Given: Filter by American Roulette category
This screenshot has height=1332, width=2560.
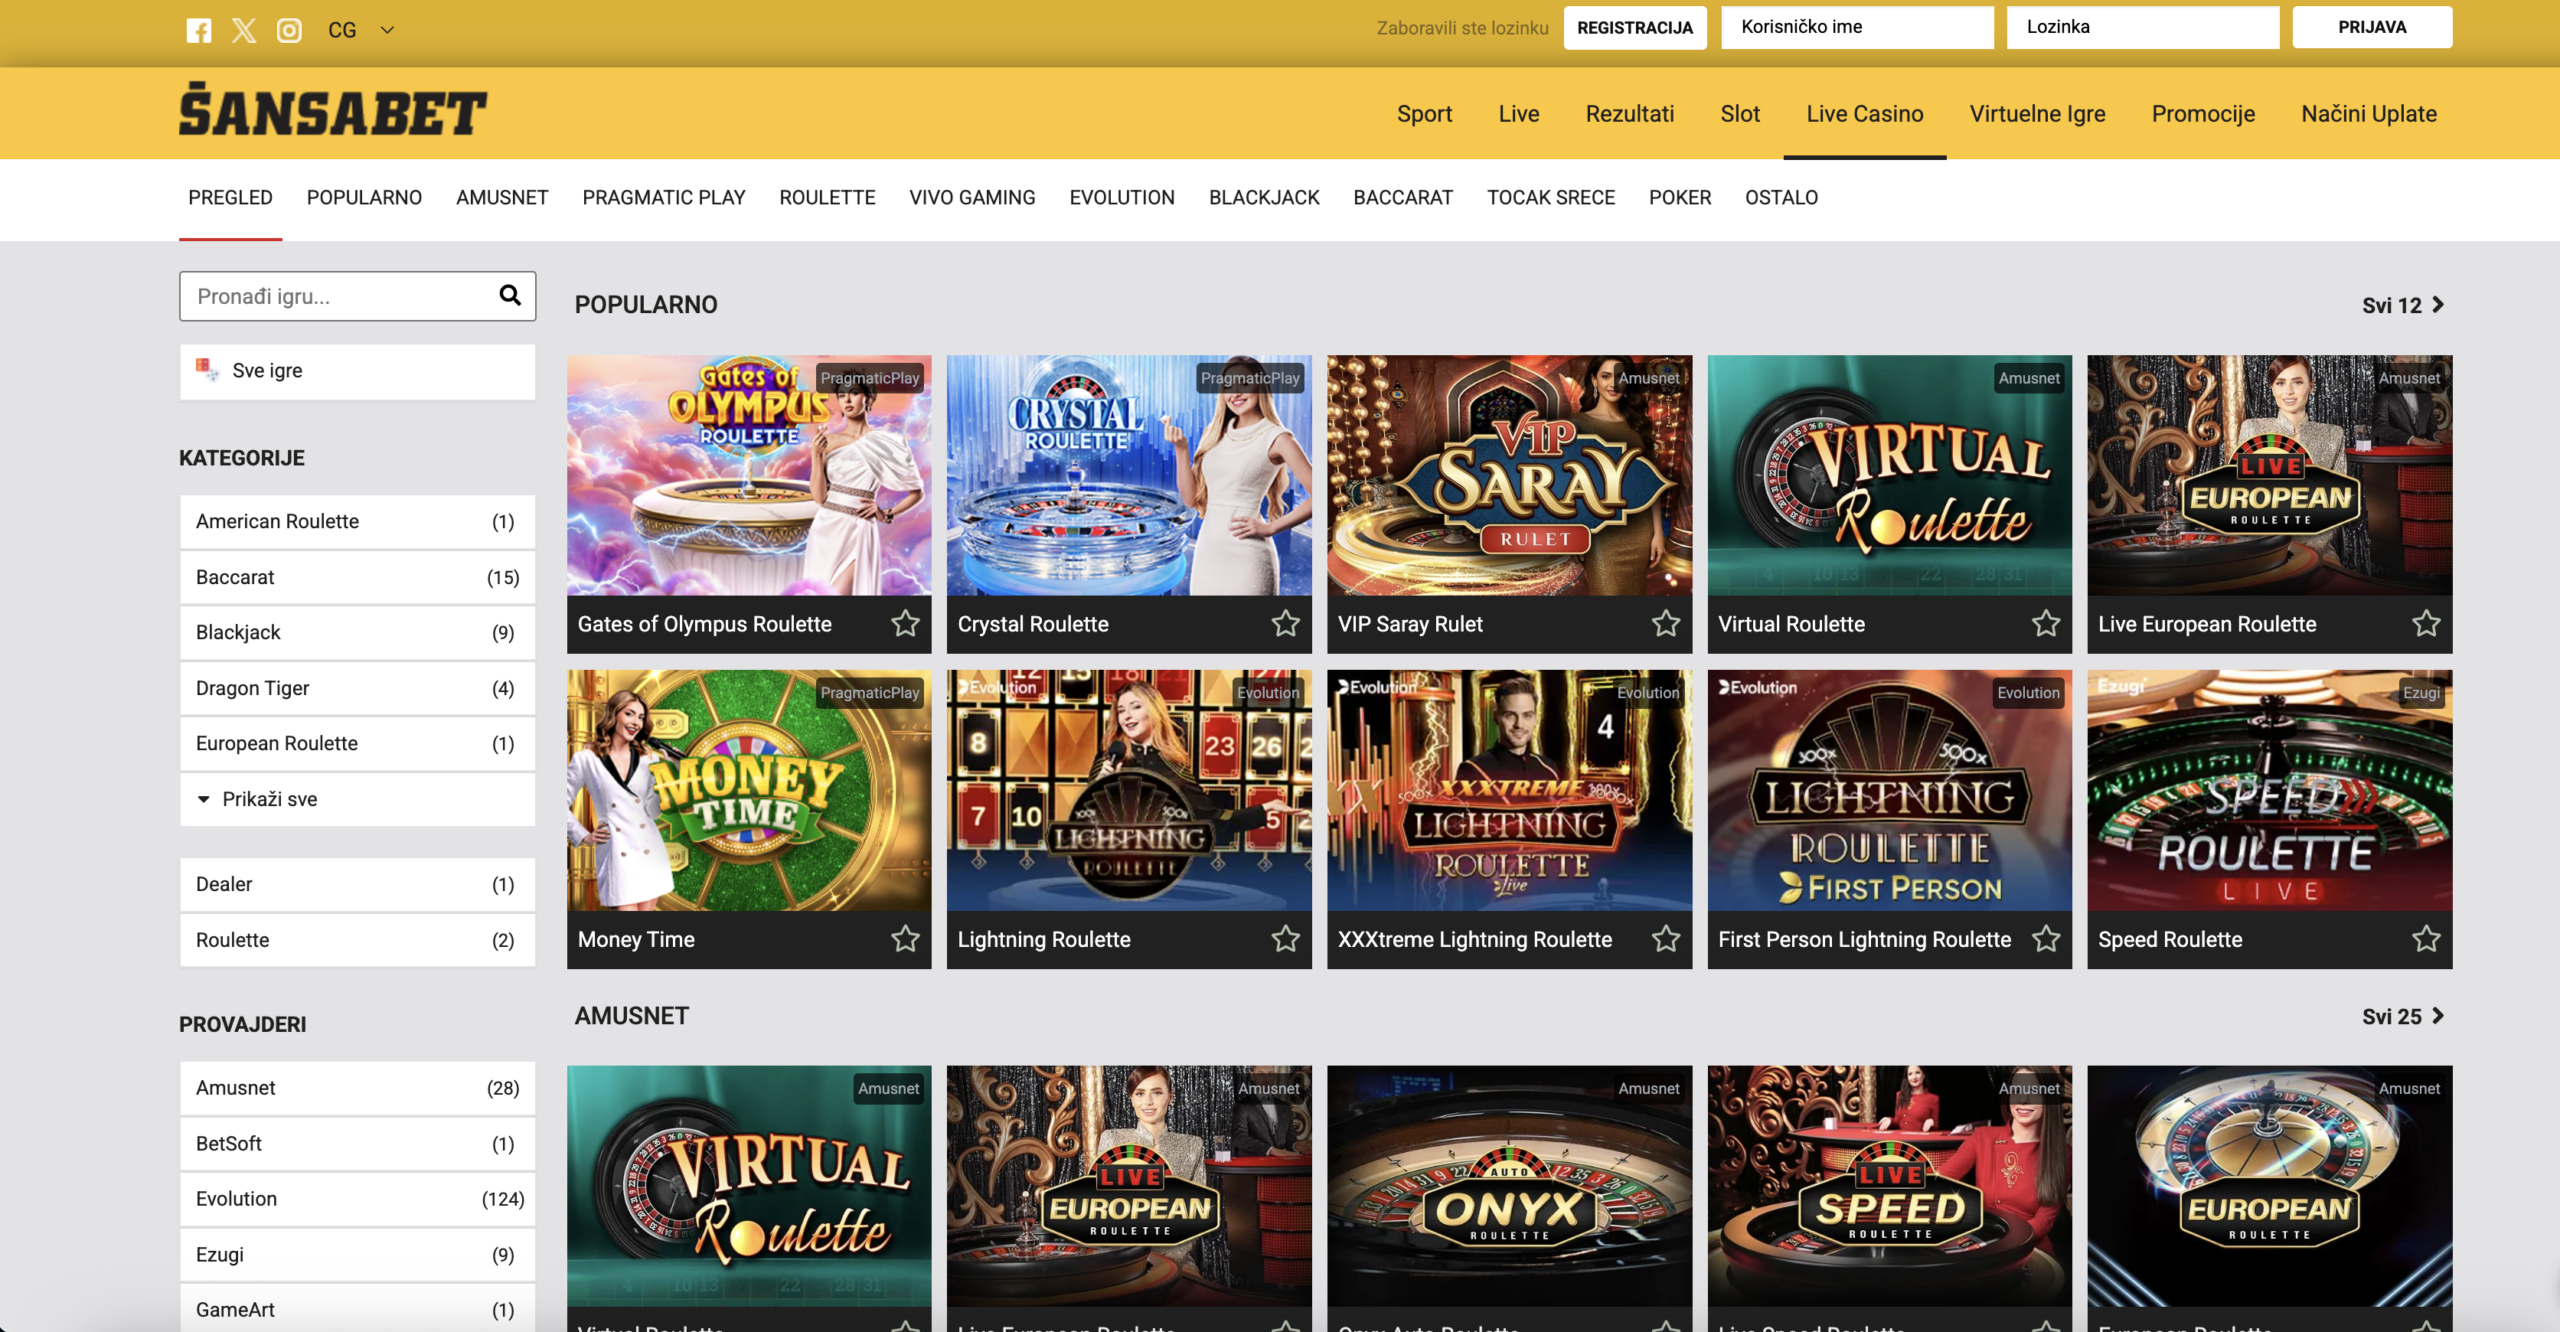Looking at the screenshot, I should point(357,522).
